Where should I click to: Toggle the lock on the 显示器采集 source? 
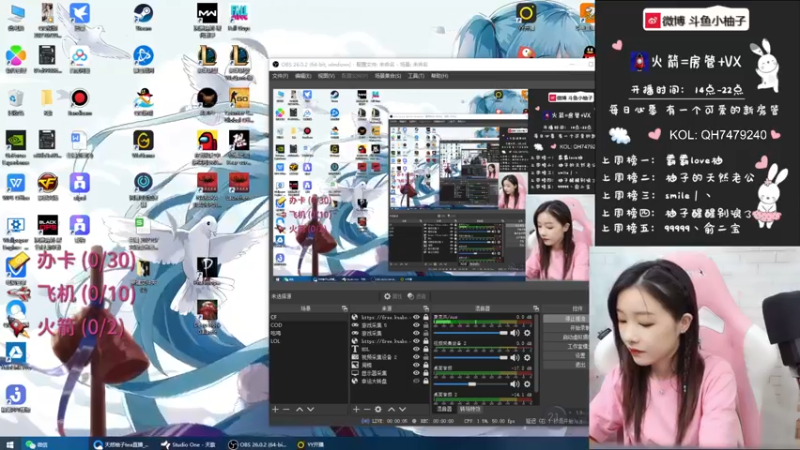point(426,373)
